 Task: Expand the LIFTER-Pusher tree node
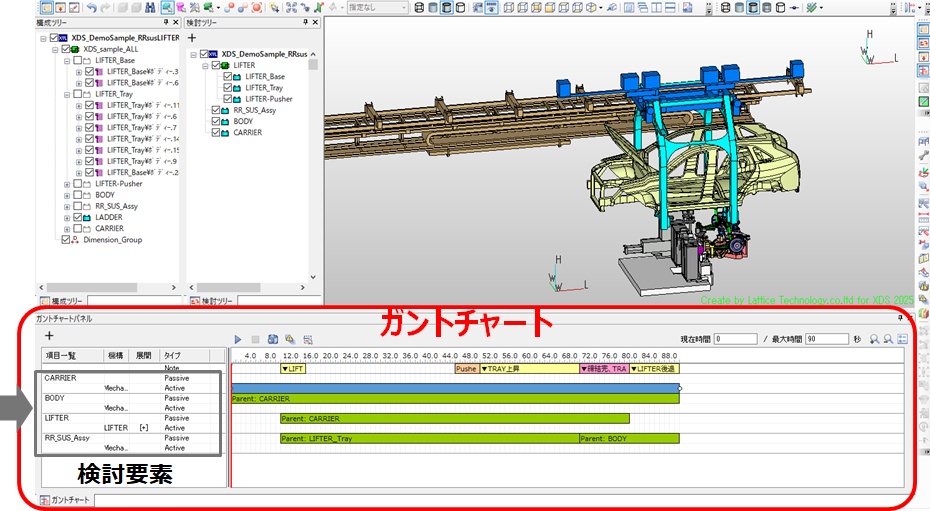67,184
